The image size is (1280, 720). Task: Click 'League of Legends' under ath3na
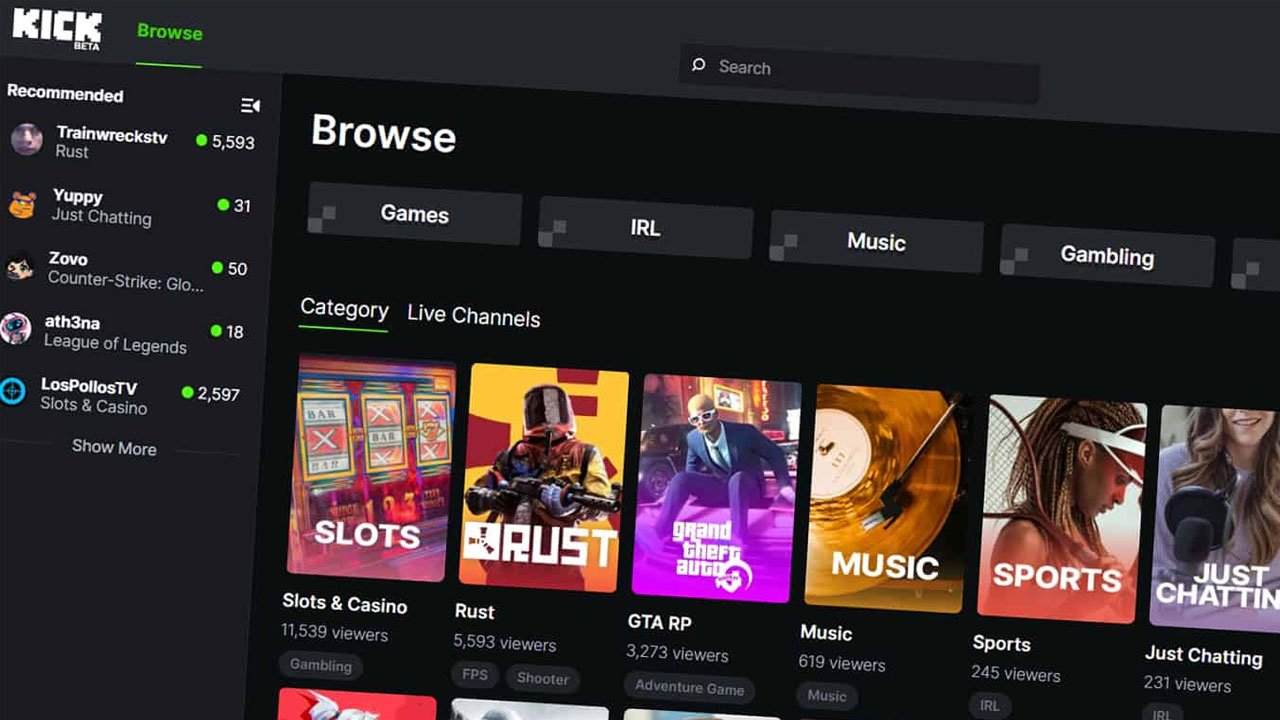(x=115, y=344)
